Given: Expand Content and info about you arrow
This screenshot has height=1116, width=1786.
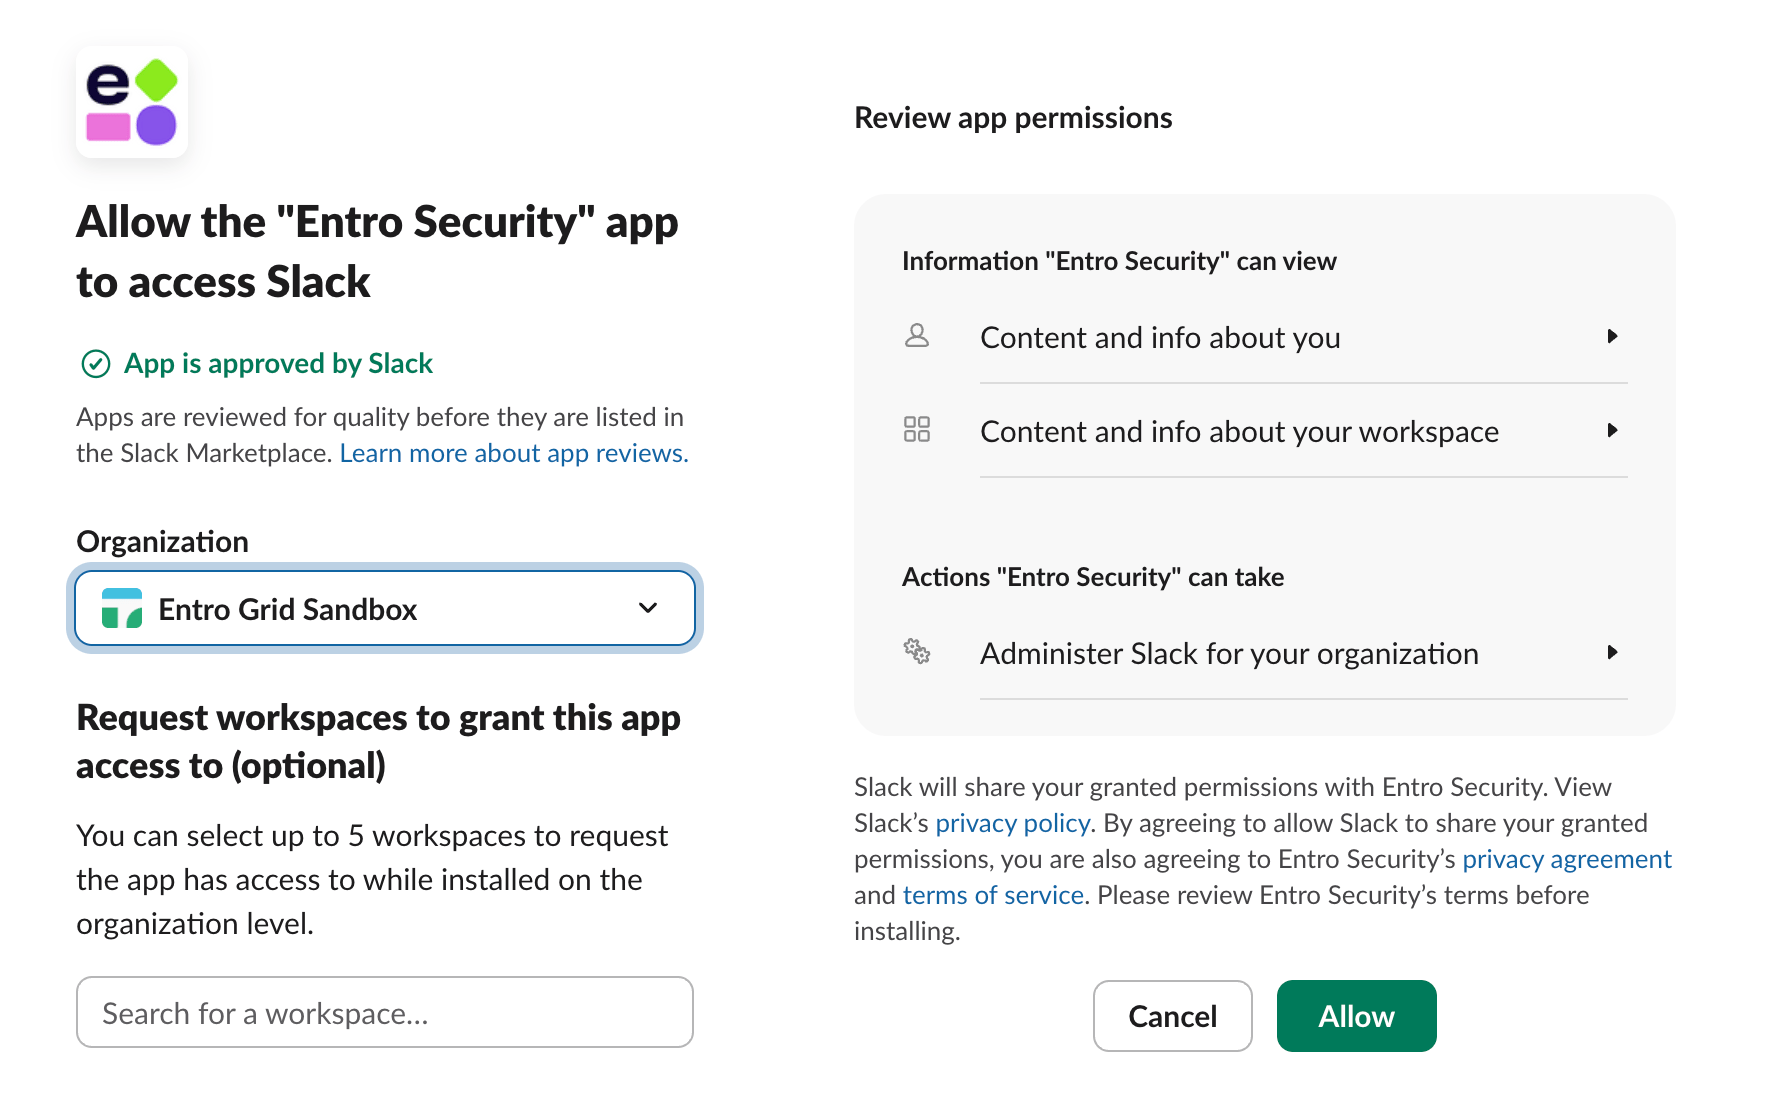Looking at the screenshot, I should click(1612, 336).
